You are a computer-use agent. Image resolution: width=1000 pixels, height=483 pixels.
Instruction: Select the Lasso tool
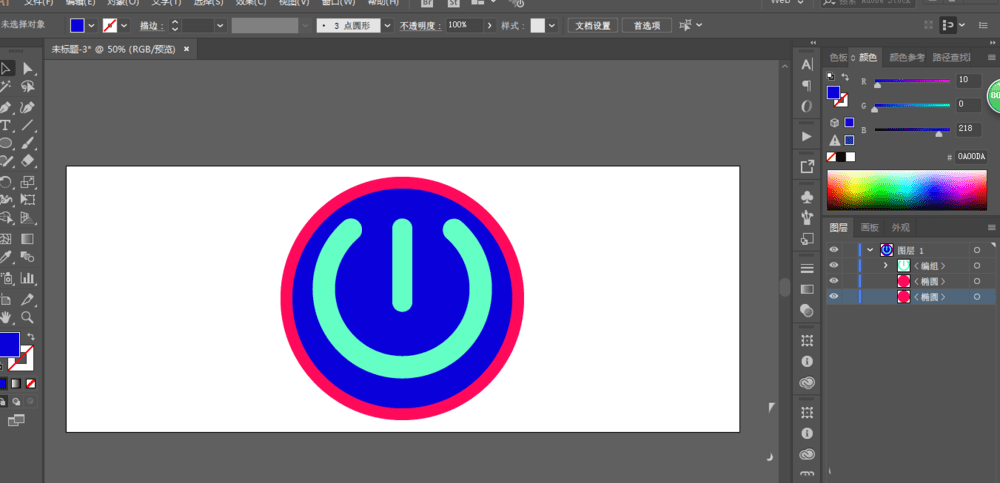point(27,87)
